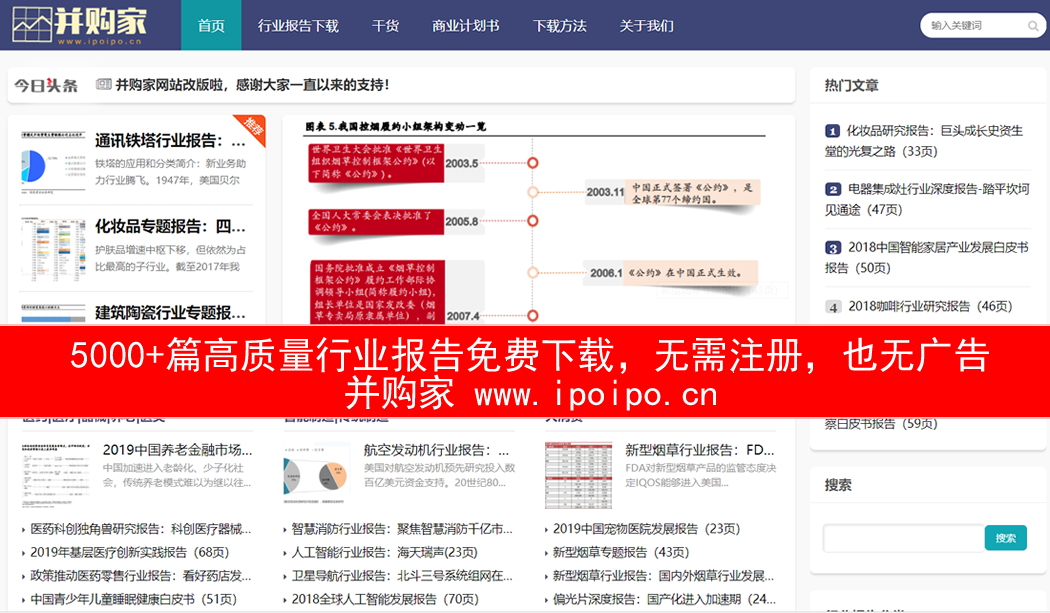
Task: Click the search magnifier icon in header
Action: click(1033, 26)
